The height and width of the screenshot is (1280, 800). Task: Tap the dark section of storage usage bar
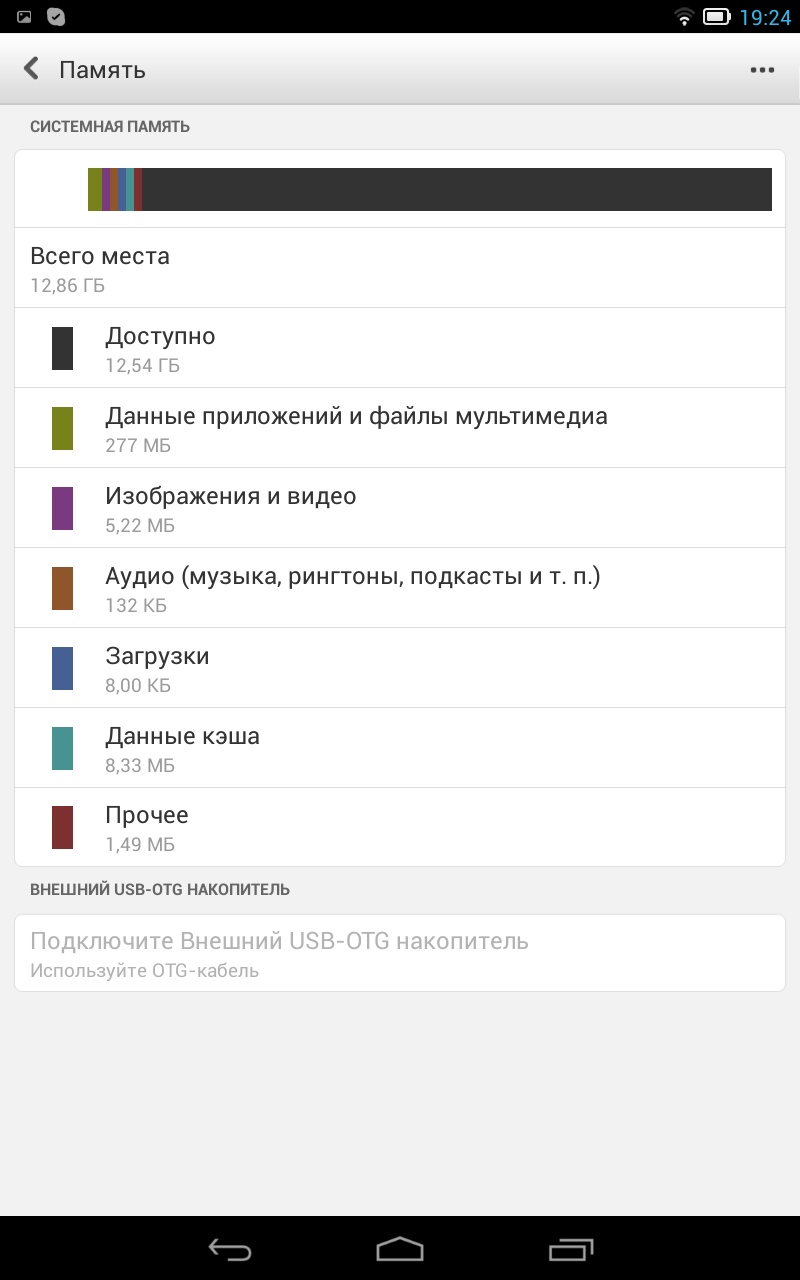pyautogui.click(x=456, y=190)
